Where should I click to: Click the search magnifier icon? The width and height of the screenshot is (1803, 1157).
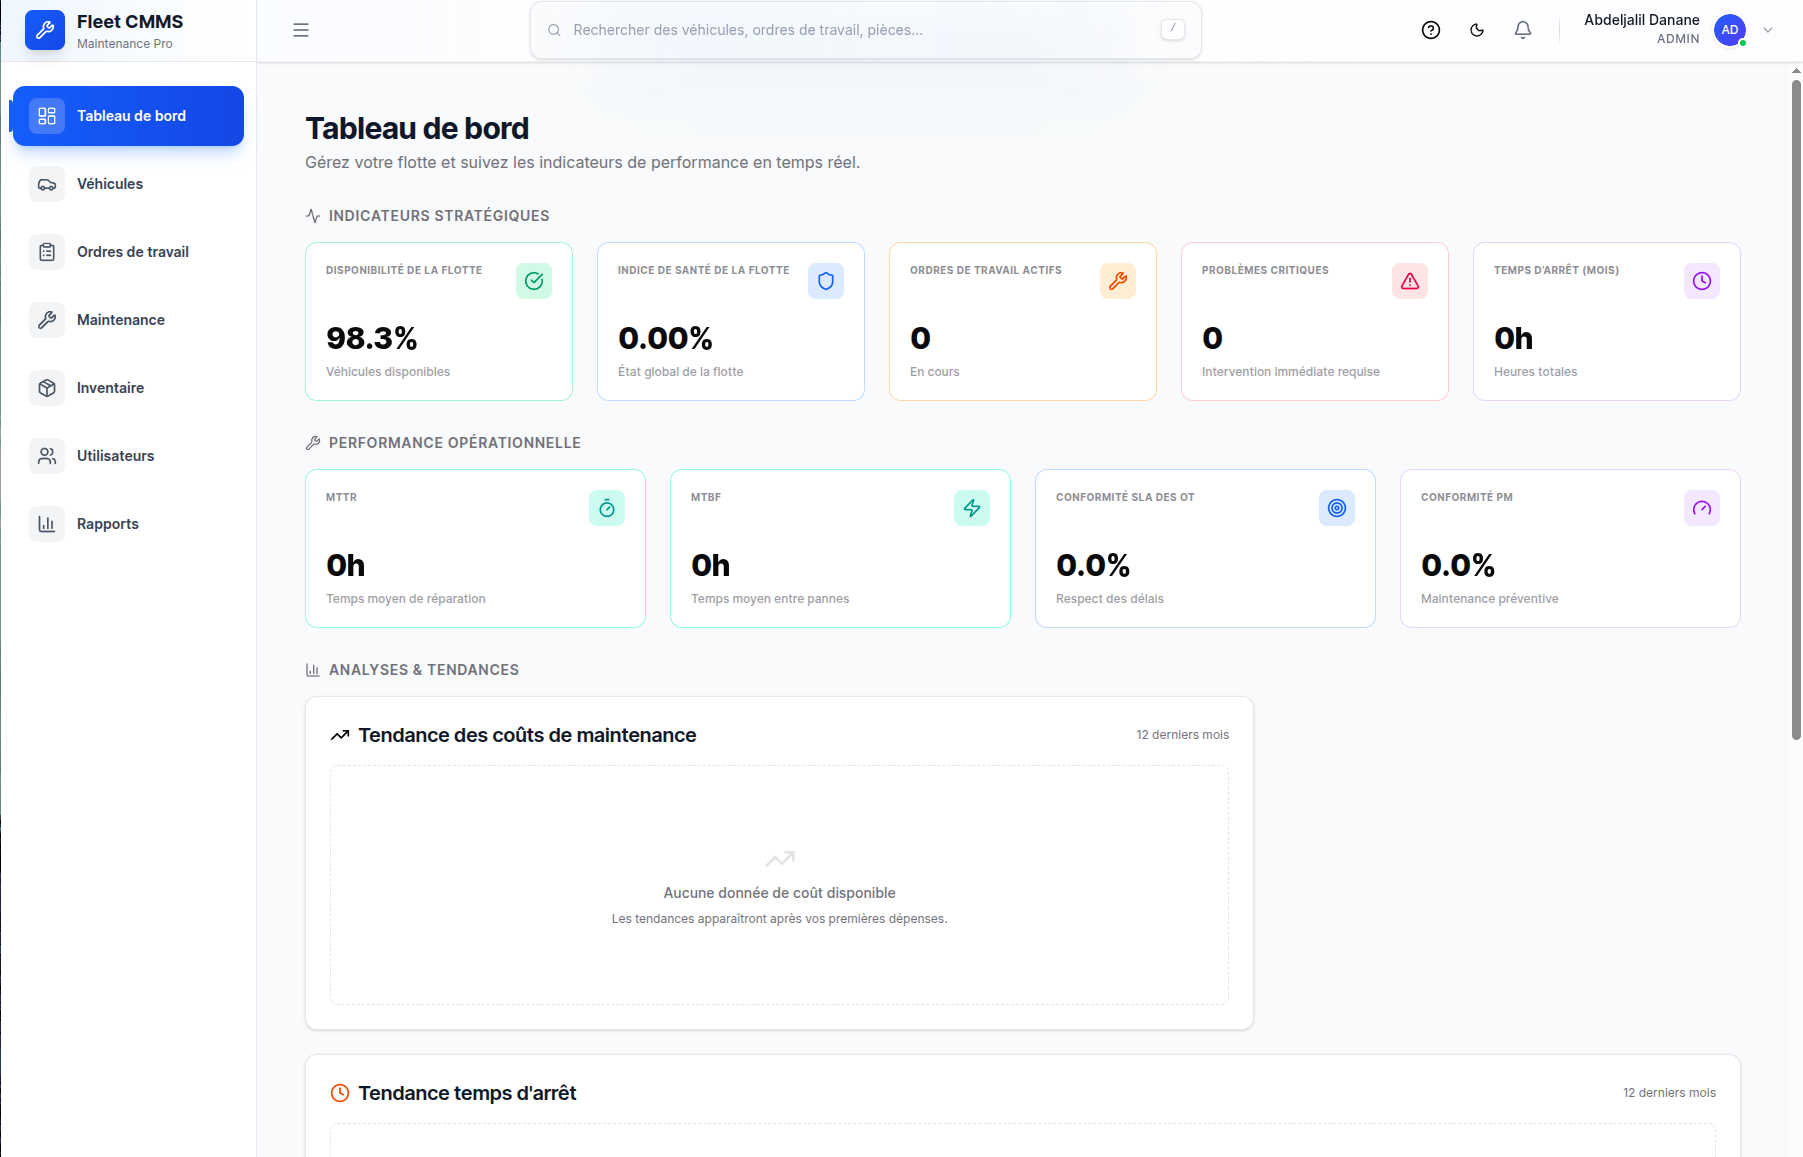click(554, 30)
